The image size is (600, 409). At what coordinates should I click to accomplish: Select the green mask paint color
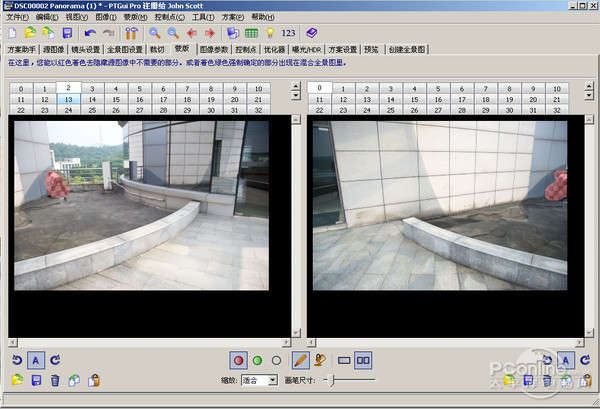pyautogui.click(x=257, y=360)
